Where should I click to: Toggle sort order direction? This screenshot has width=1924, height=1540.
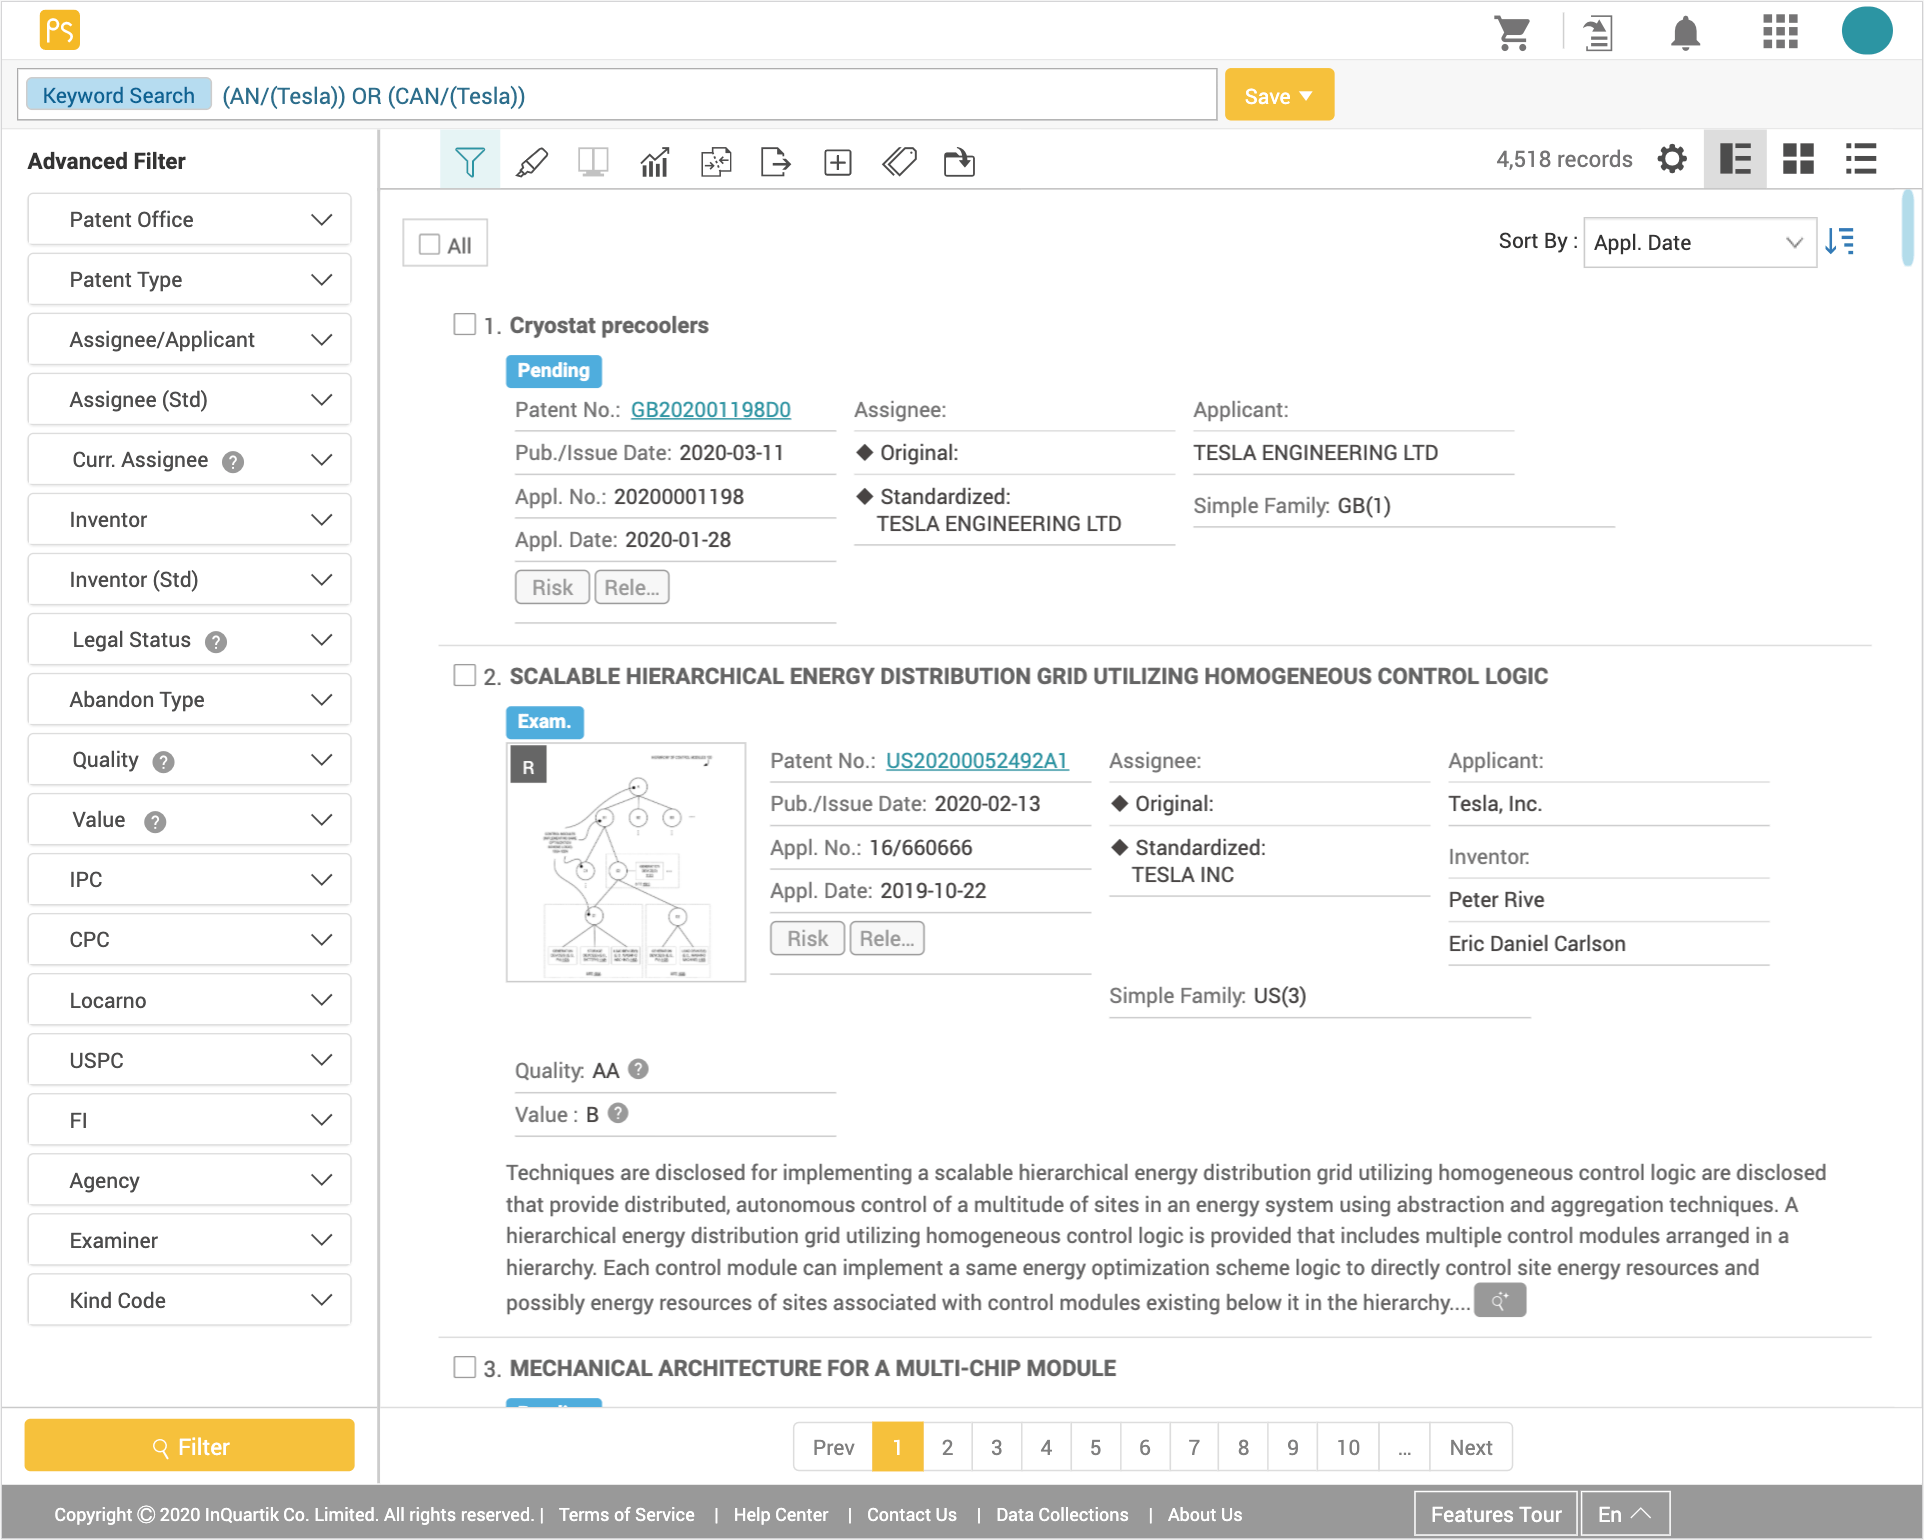coord(1840,241)
